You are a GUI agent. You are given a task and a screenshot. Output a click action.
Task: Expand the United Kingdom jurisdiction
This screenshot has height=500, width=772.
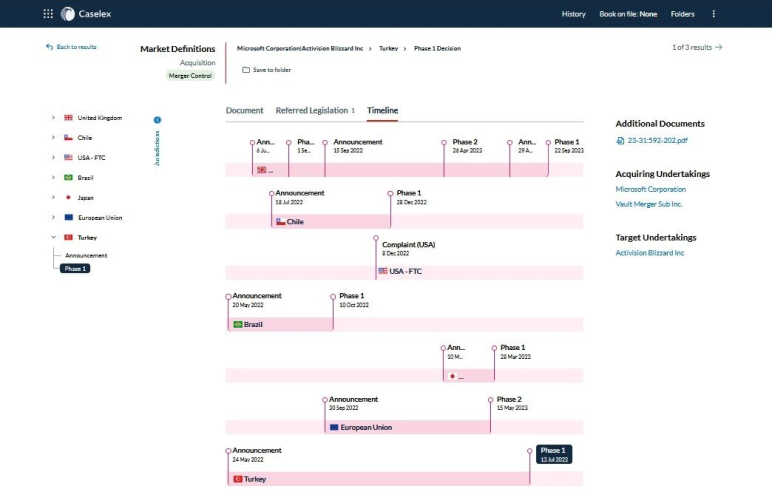point(54,118)
